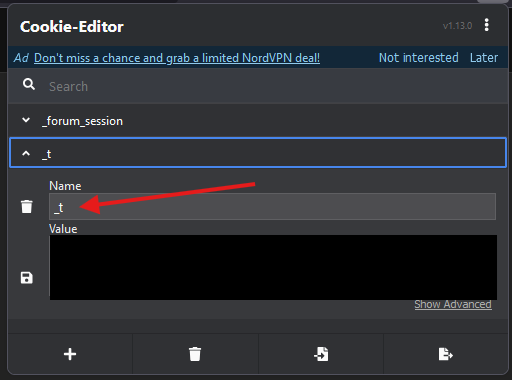Delete all cookies via bottom trash icon
This screenshot has width=512, height=380.
[x=195, y=354]
